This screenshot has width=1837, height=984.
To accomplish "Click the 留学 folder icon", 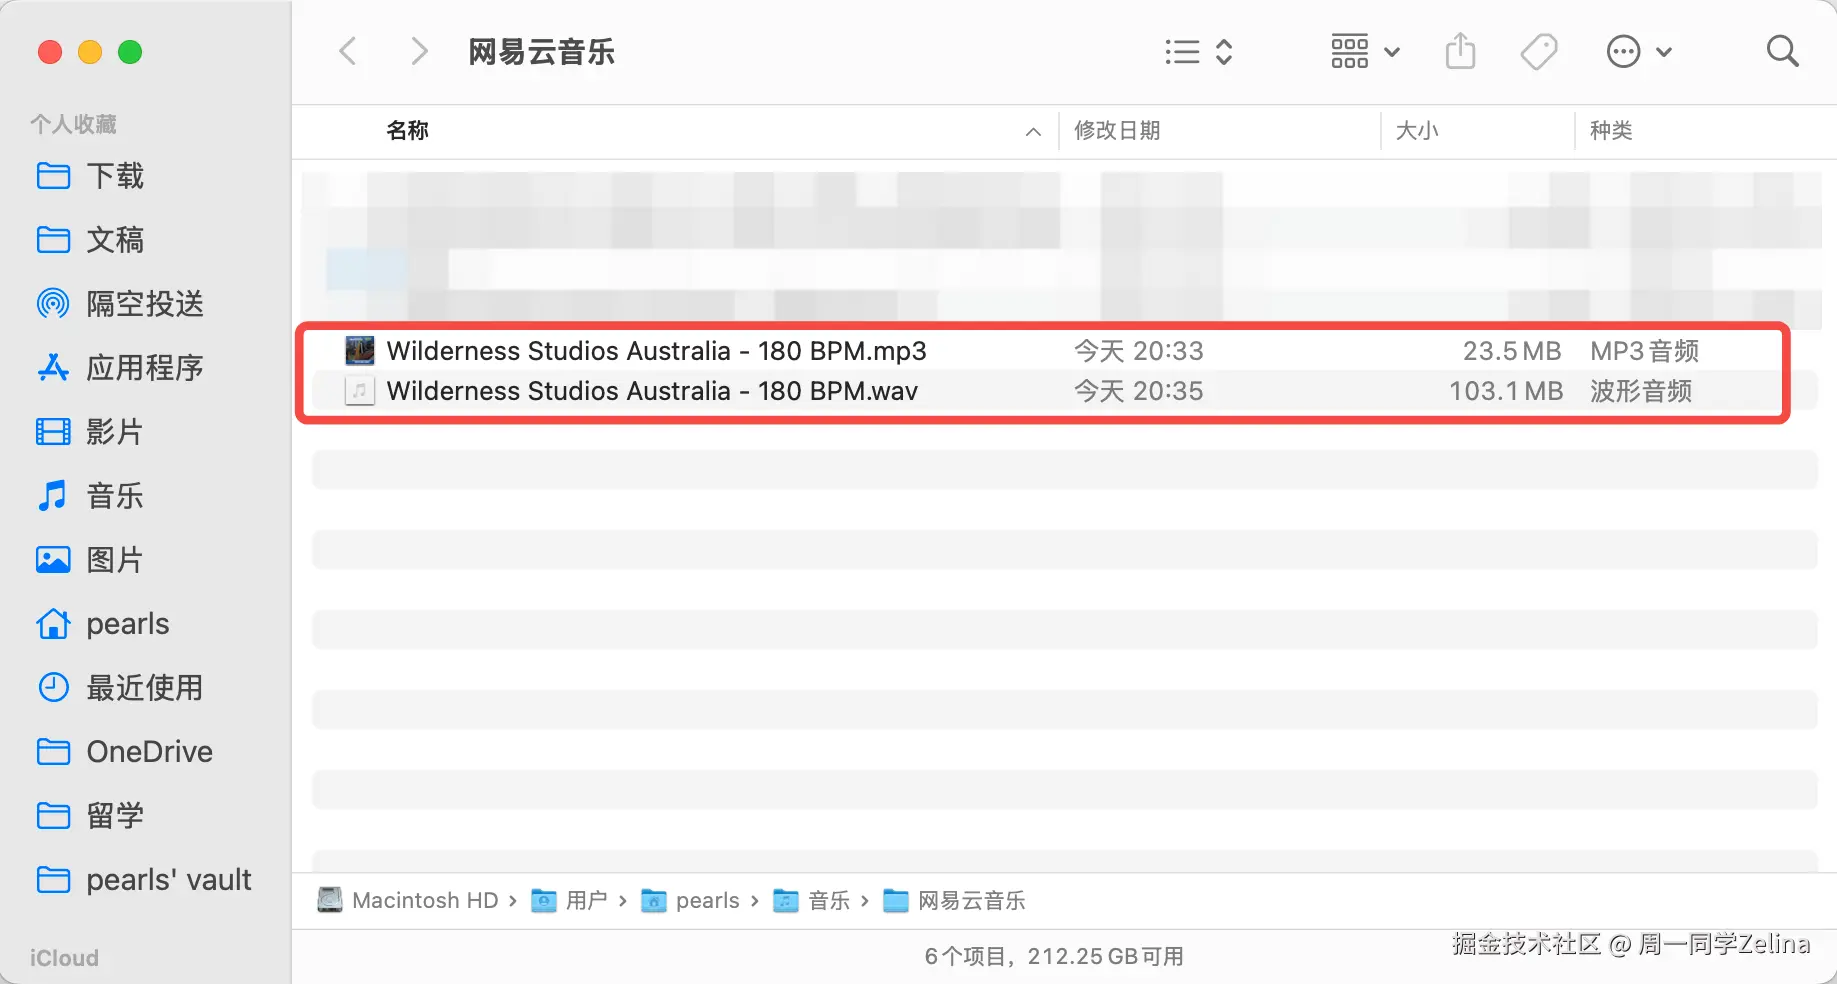I will tap(53, 816).
